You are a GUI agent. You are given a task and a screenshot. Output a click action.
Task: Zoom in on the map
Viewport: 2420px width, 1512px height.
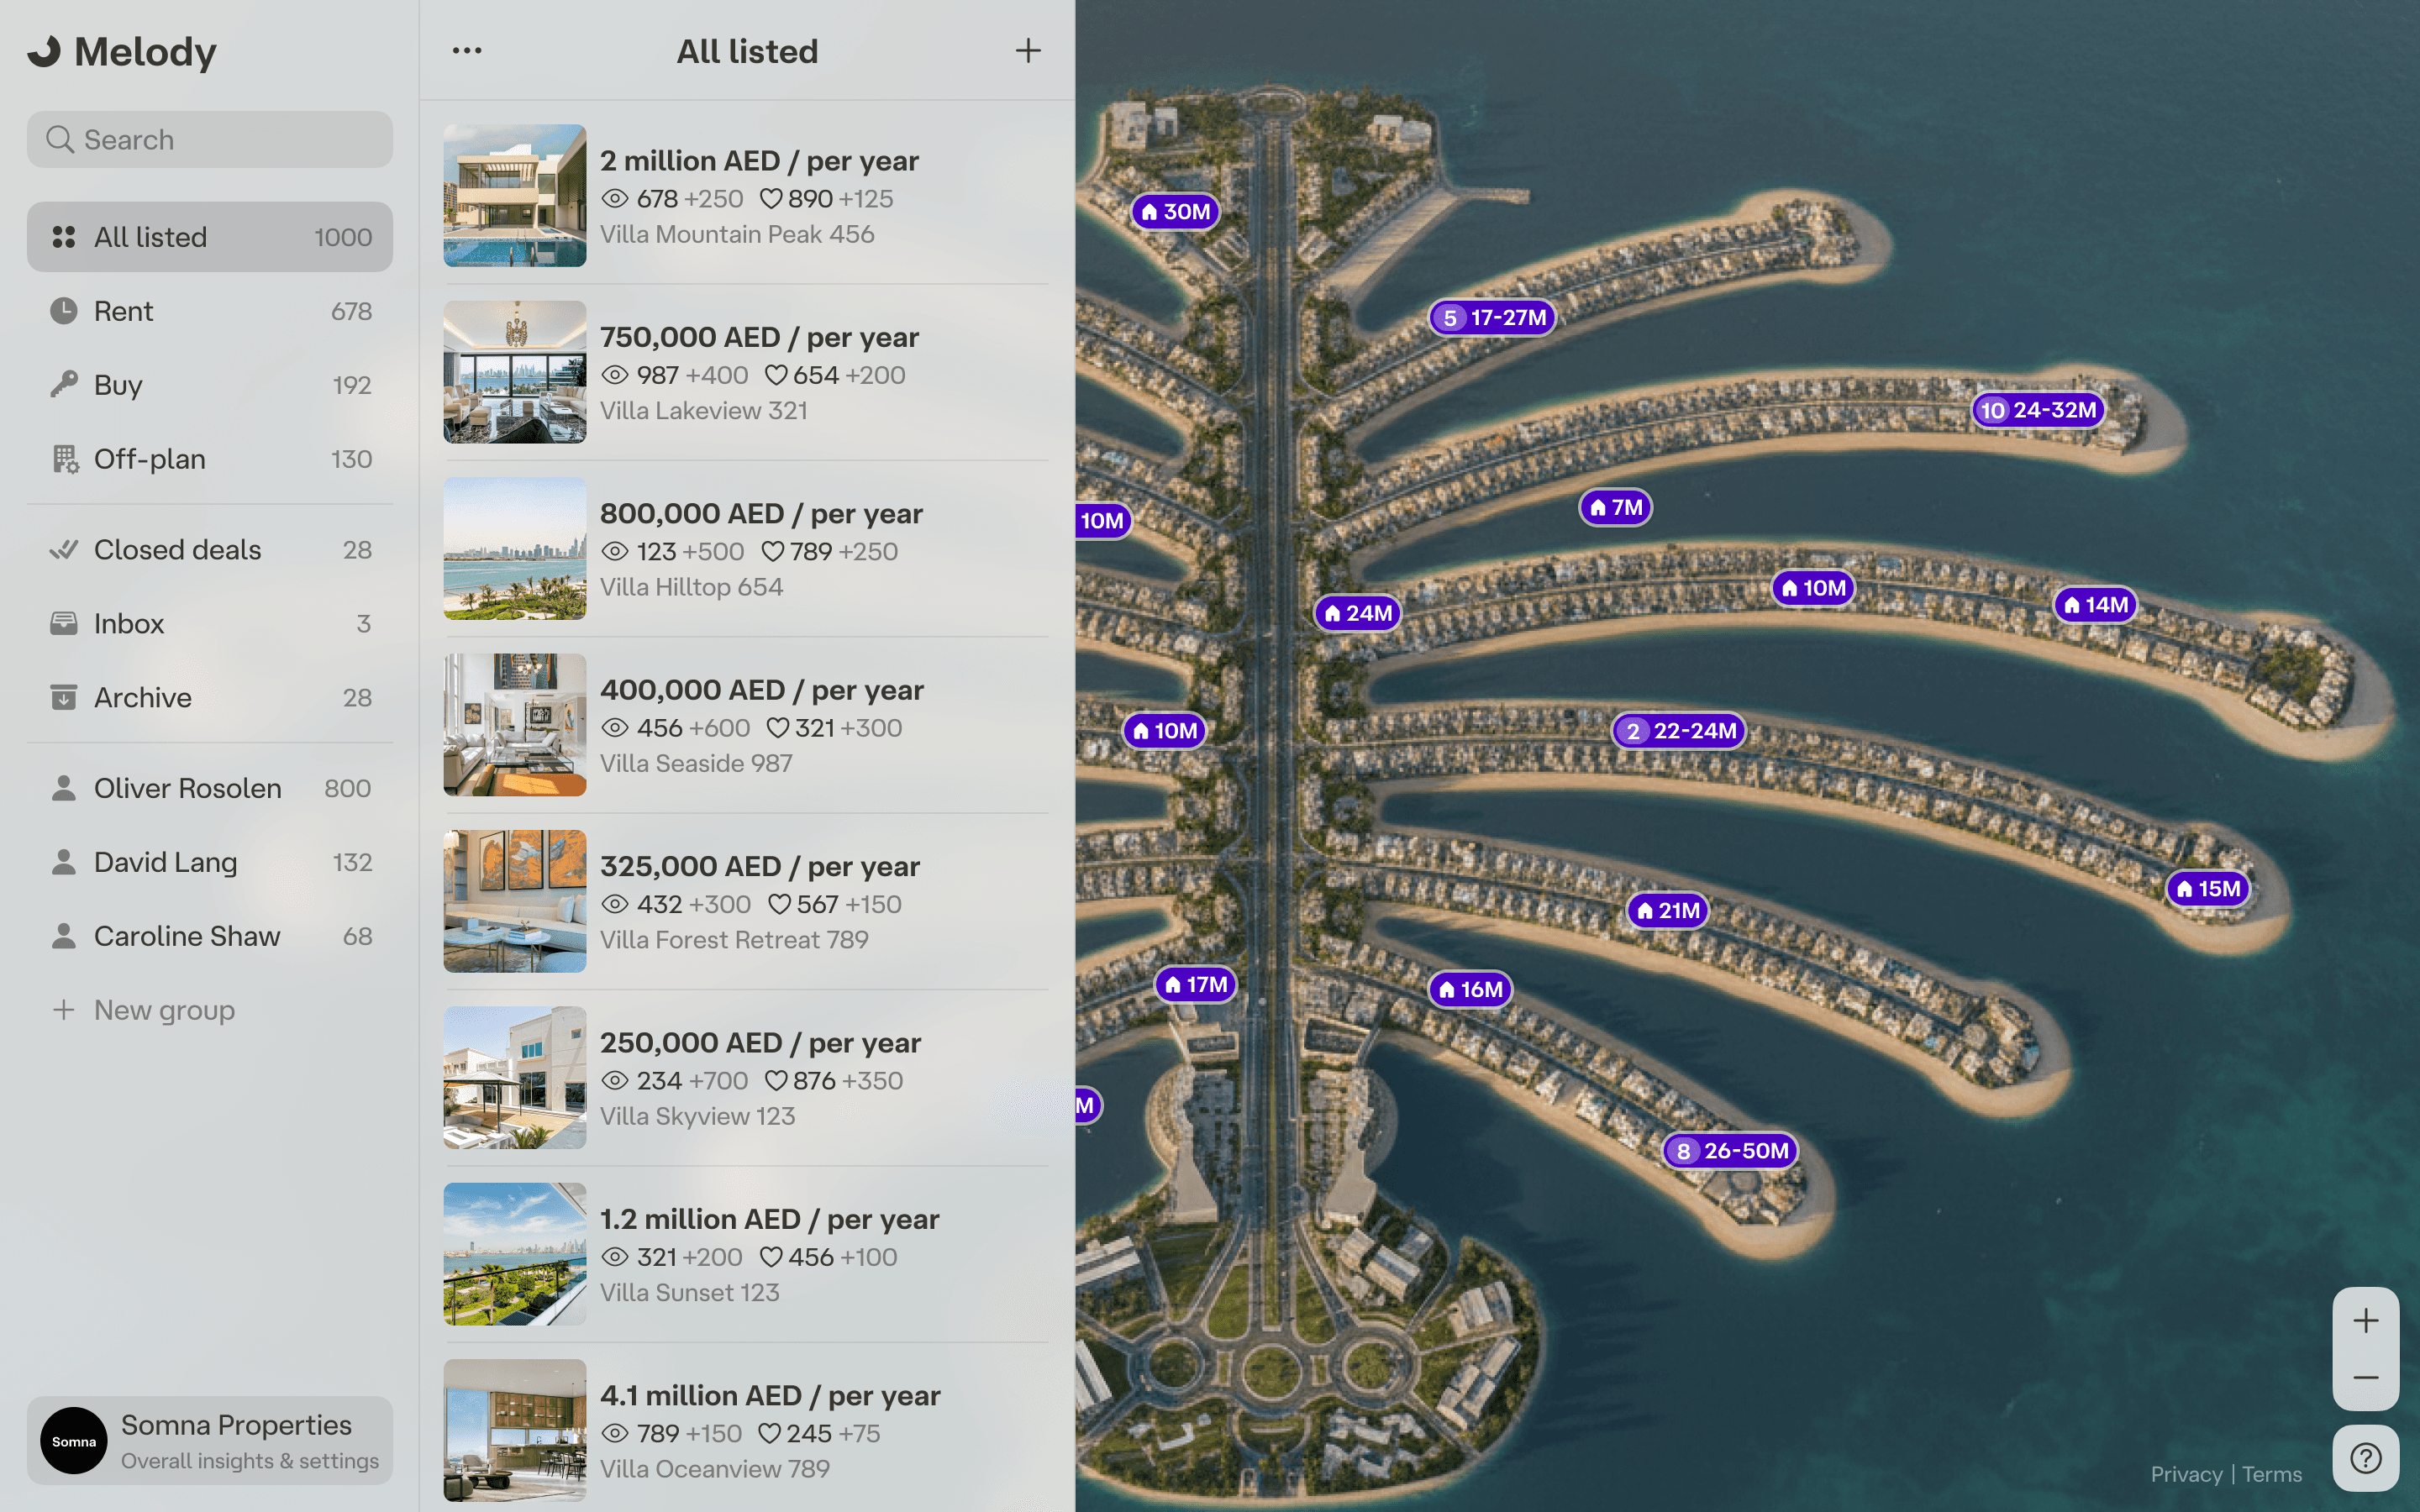2365,1321
